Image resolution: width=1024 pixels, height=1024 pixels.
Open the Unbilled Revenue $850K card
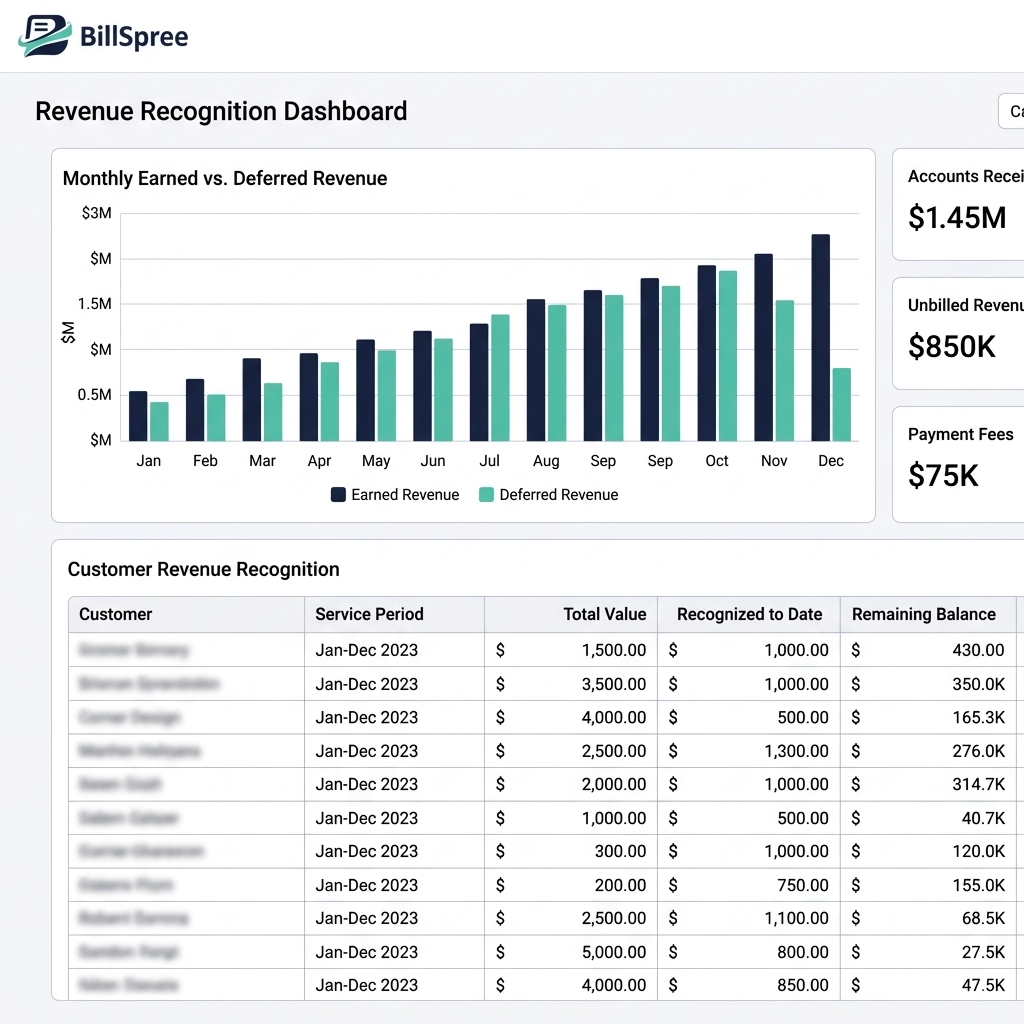tap(958, 333)
